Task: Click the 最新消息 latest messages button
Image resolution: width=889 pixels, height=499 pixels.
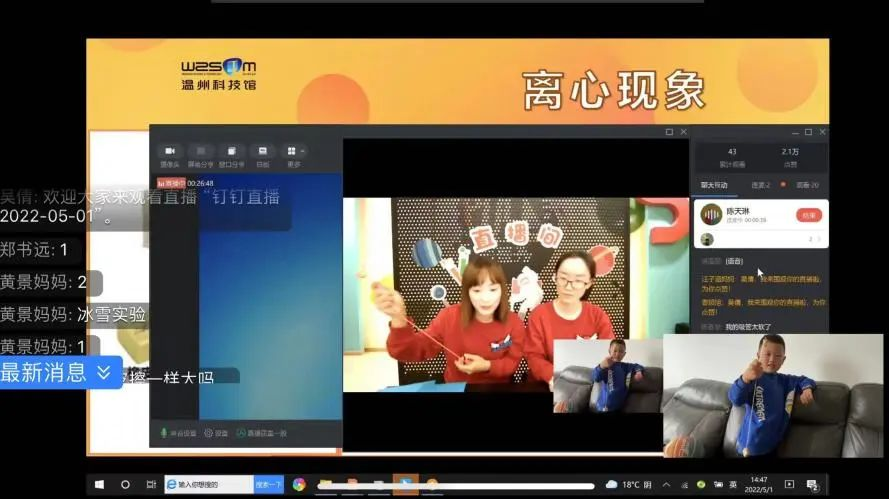Action: 61,373
